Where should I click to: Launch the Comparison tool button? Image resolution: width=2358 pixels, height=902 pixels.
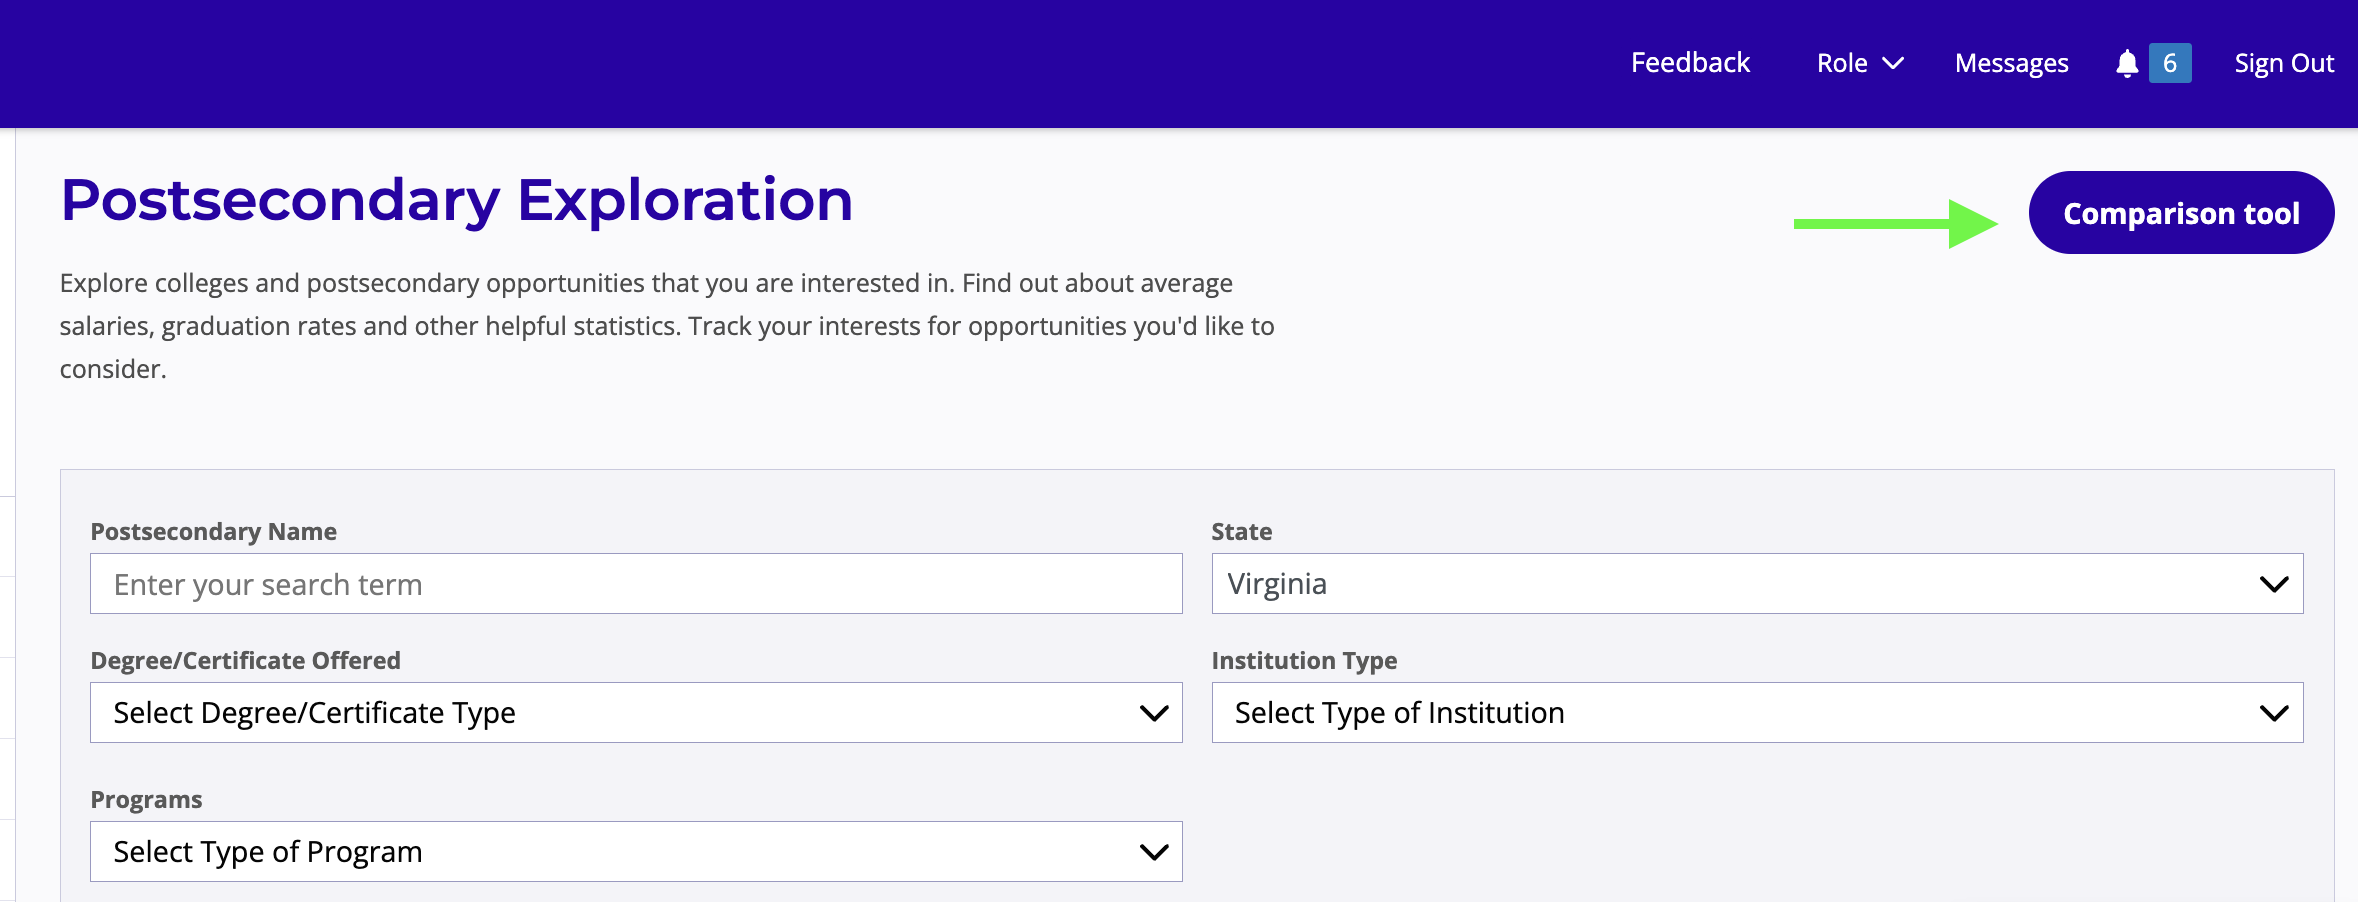point(2181,213)
